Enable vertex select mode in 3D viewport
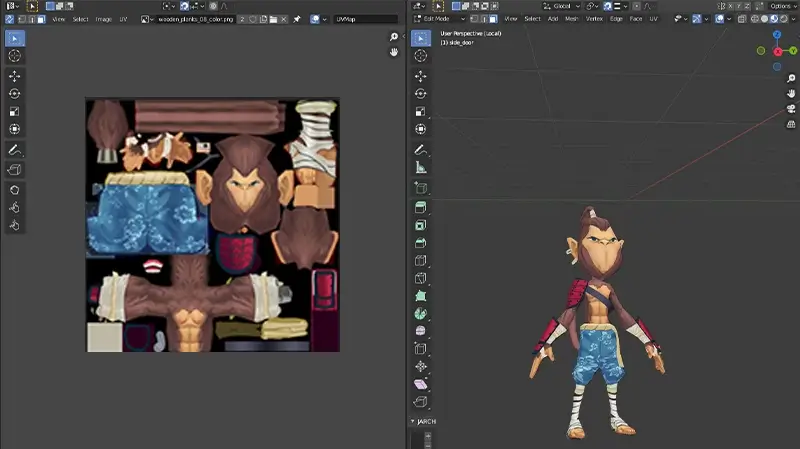 click(474, 19)
